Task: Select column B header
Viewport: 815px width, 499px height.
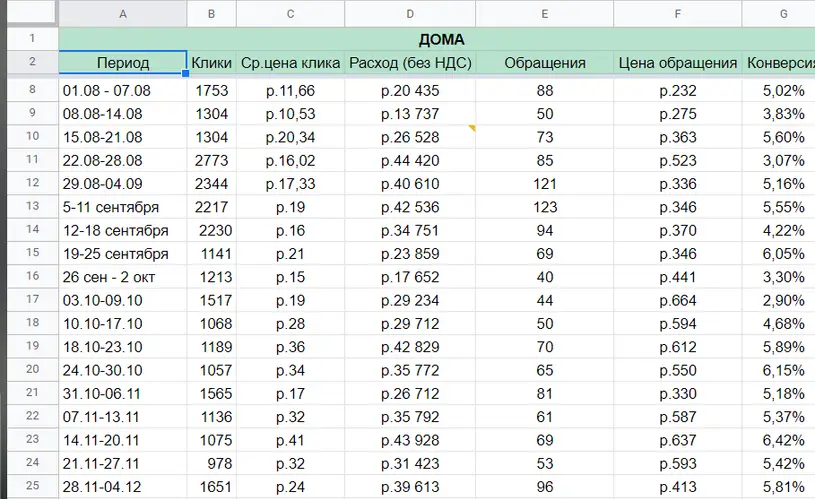Action: pos(212,14)
